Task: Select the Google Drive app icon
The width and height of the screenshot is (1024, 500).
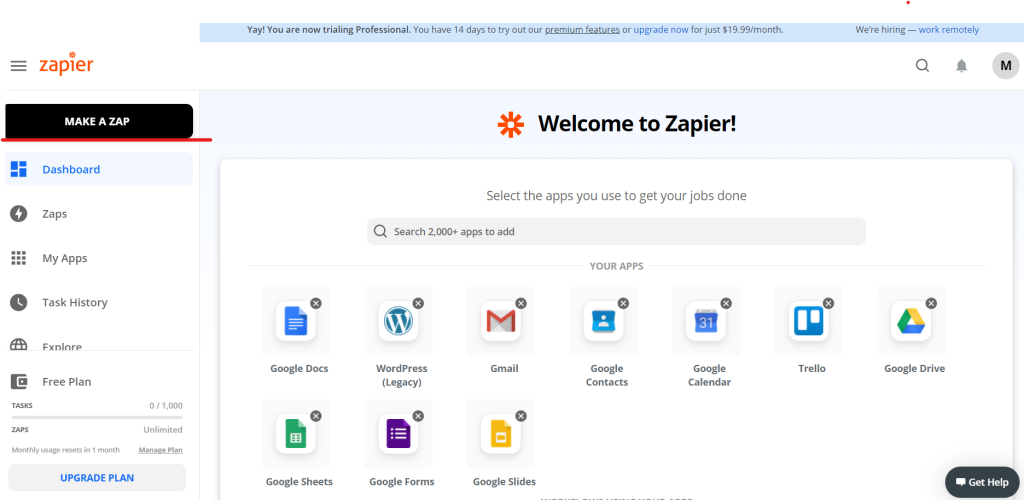Action: (x=911, y=321)
